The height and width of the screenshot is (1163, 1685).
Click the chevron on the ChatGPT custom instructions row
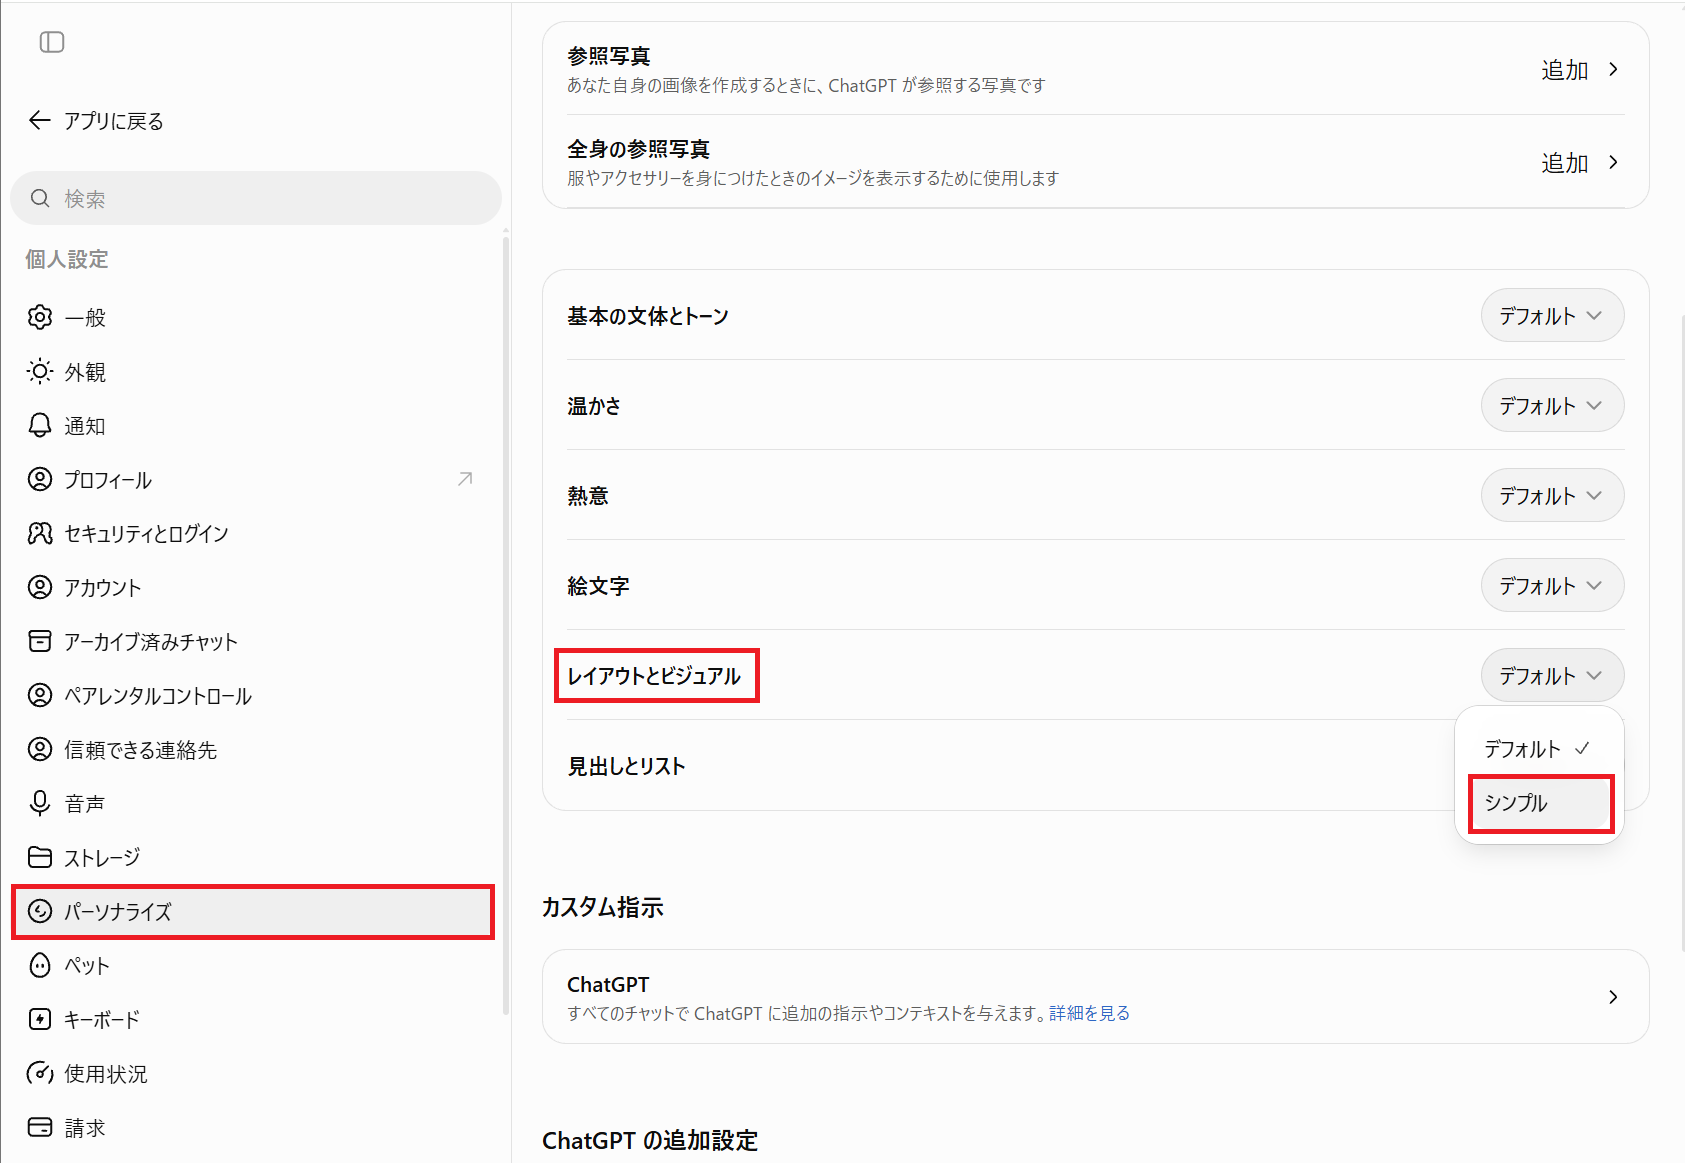[1613, 997]
